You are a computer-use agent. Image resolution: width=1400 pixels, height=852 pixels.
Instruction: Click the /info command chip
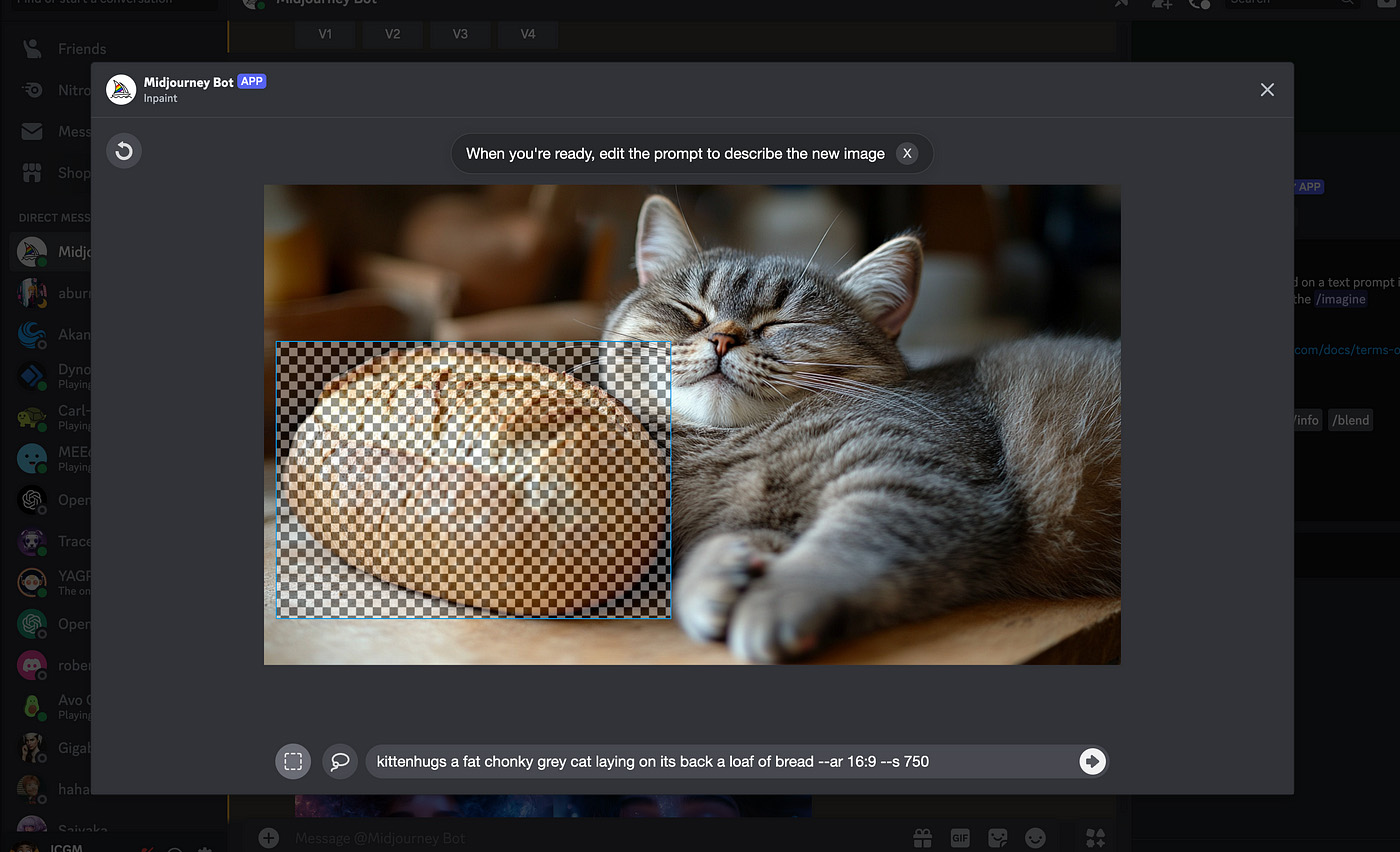click(x=1307, y=420)
